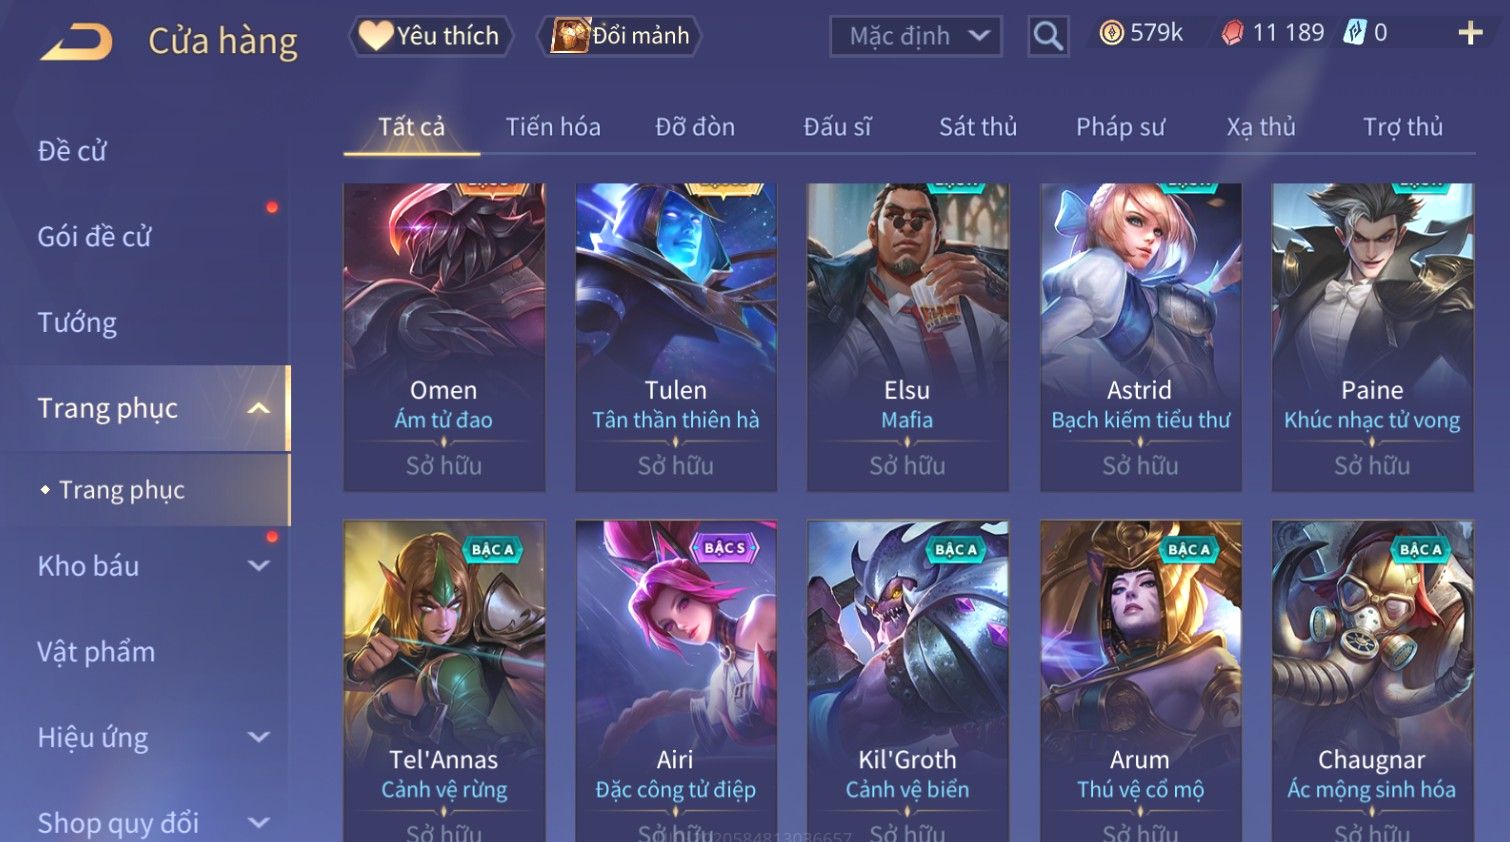Image resolution: width=1510 pixels, height=842 pixels.
Task: Open Gói đề cử in sidebar
Action: click(94, 237)
